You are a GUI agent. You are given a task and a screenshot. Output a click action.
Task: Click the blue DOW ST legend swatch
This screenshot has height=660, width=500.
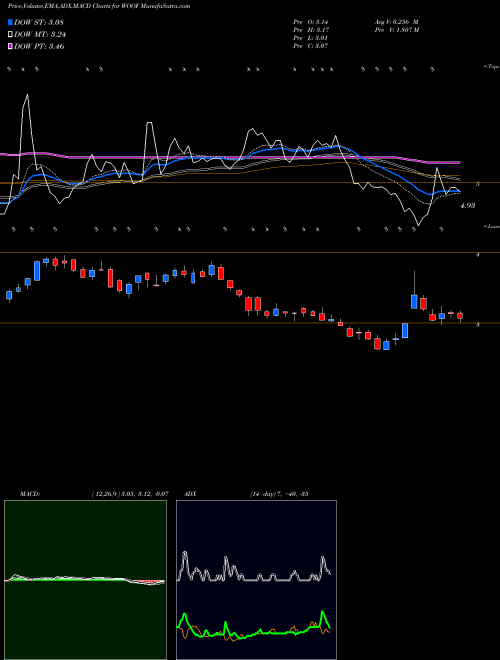(10, 22)
